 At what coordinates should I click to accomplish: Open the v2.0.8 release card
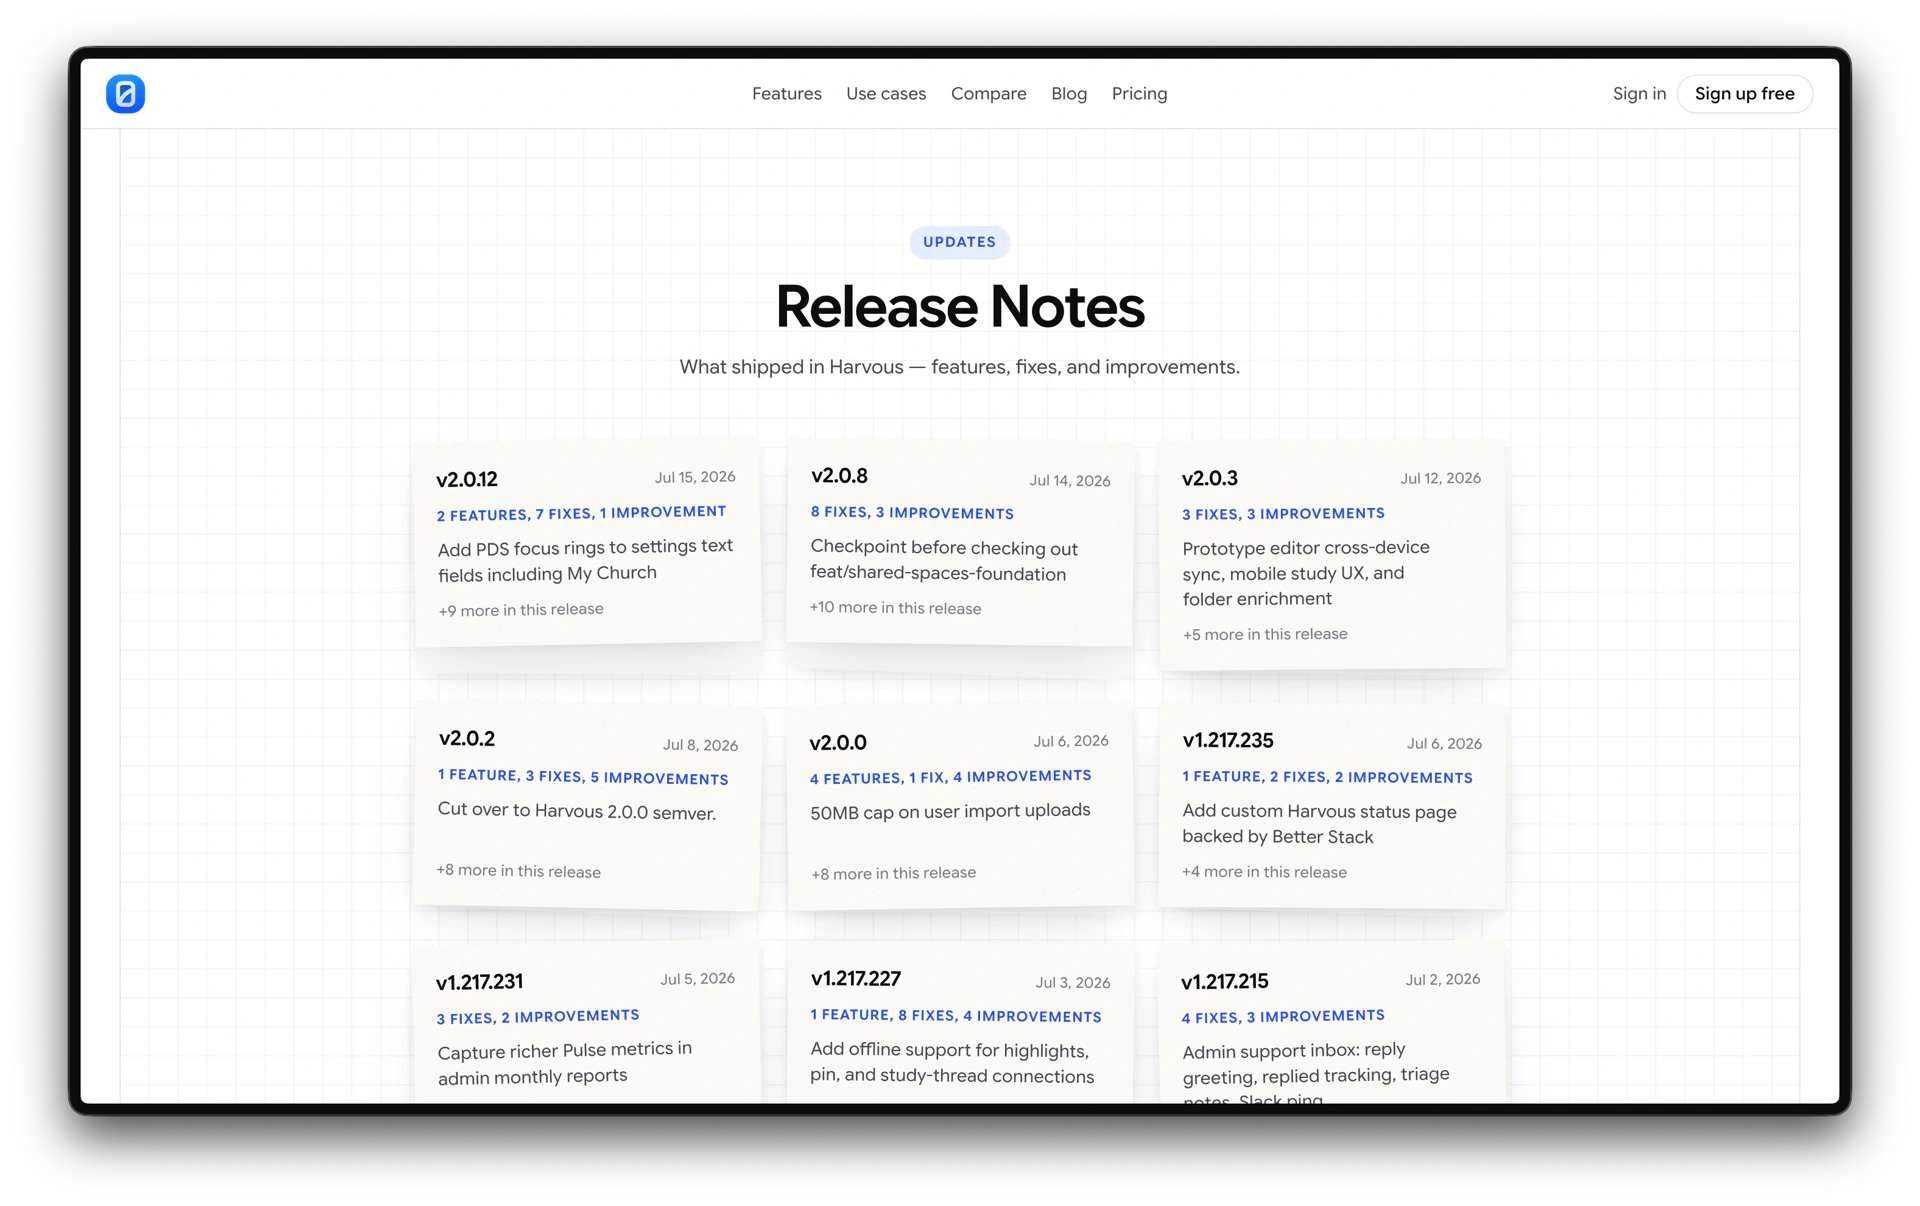click(960, 541)
